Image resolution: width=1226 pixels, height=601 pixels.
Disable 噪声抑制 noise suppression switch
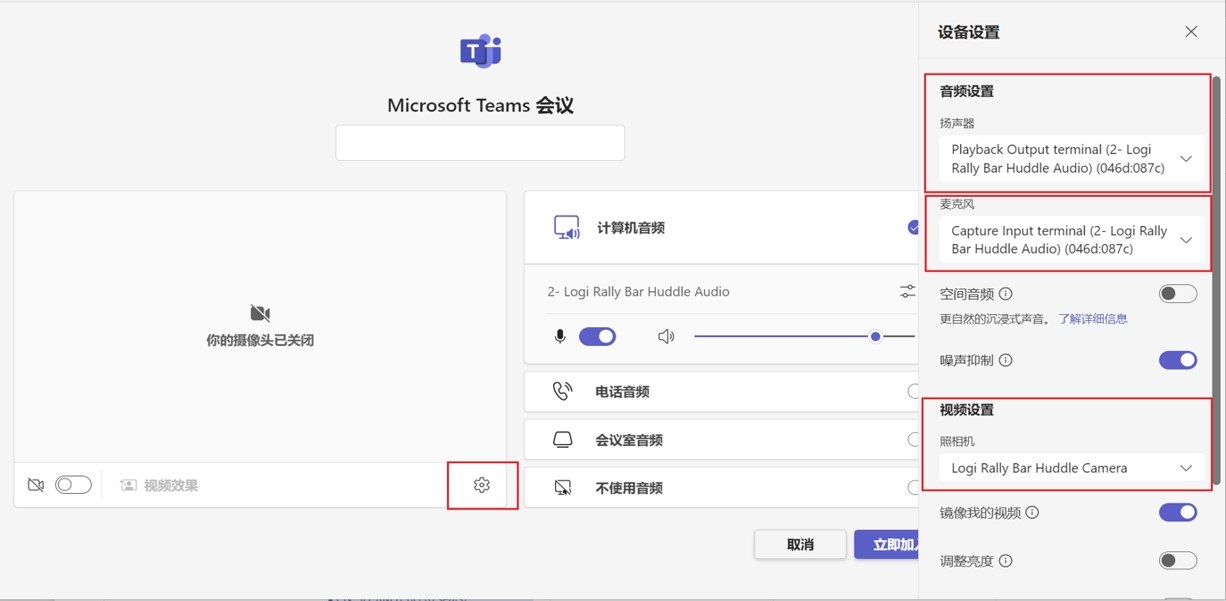tap(1178, 360)
